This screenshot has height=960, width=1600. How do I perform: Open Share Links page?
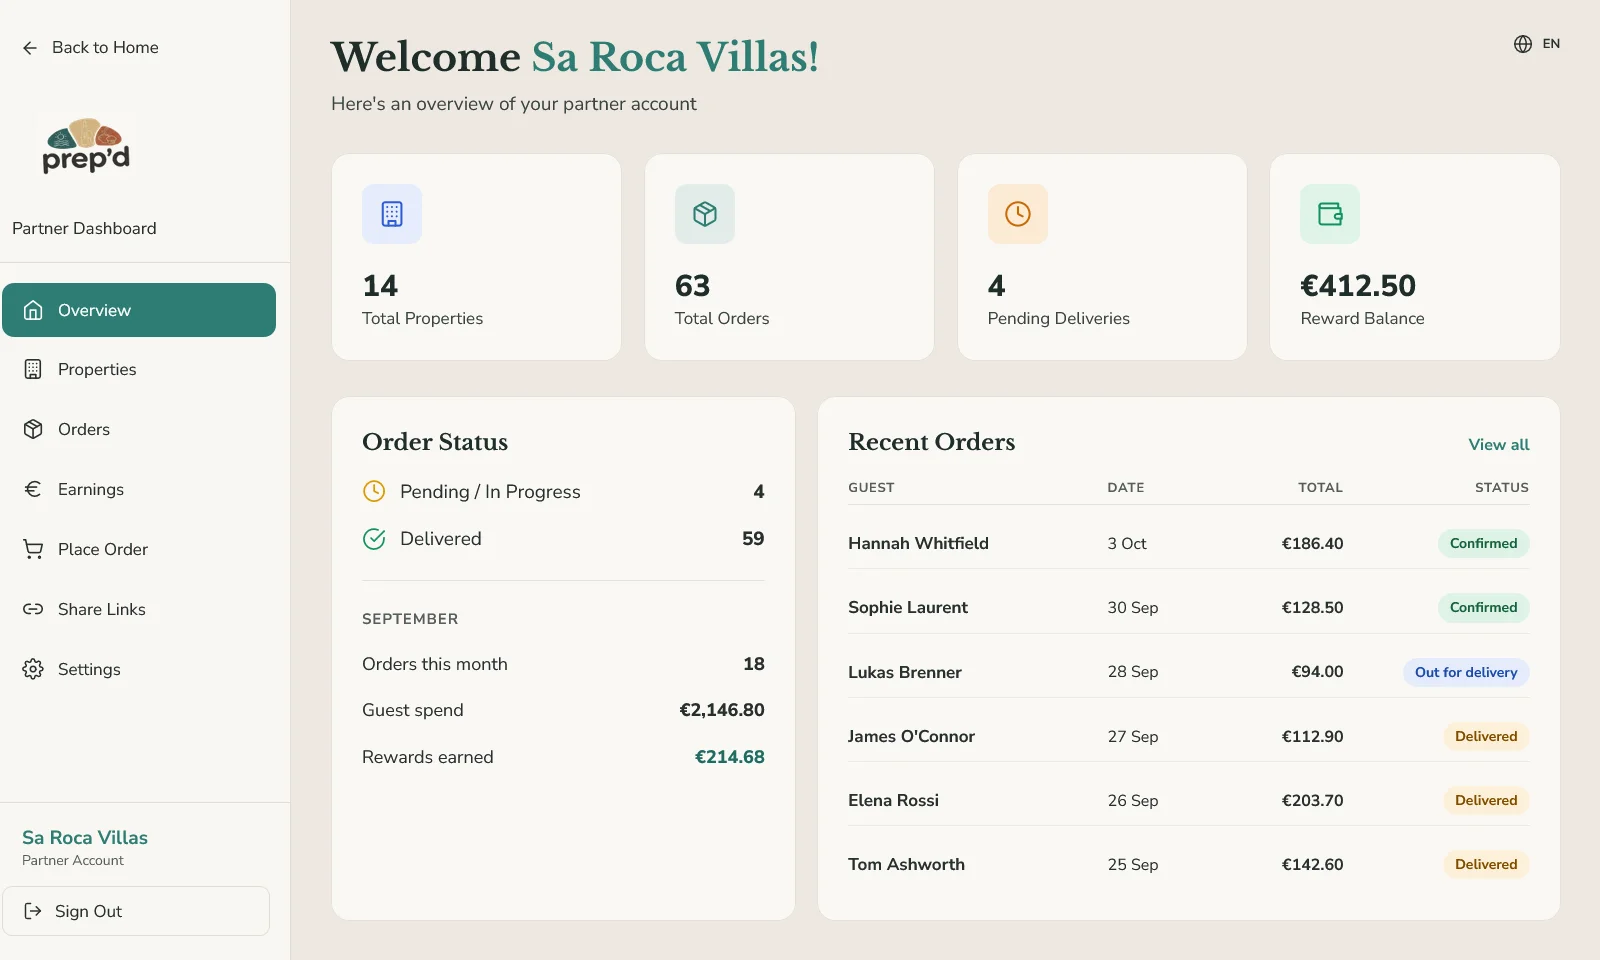click(x=139, y=609)
